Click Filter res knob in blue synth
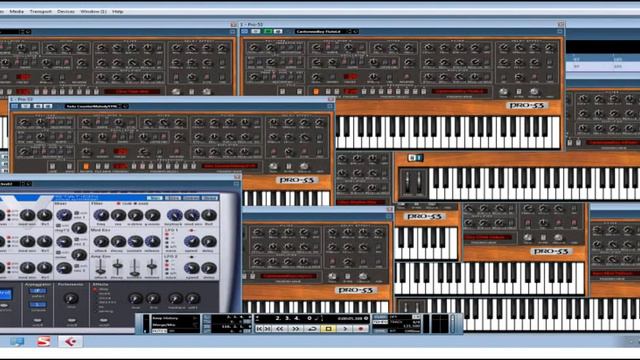This screenshot has width=640, height=360. [x=118, y=215]
